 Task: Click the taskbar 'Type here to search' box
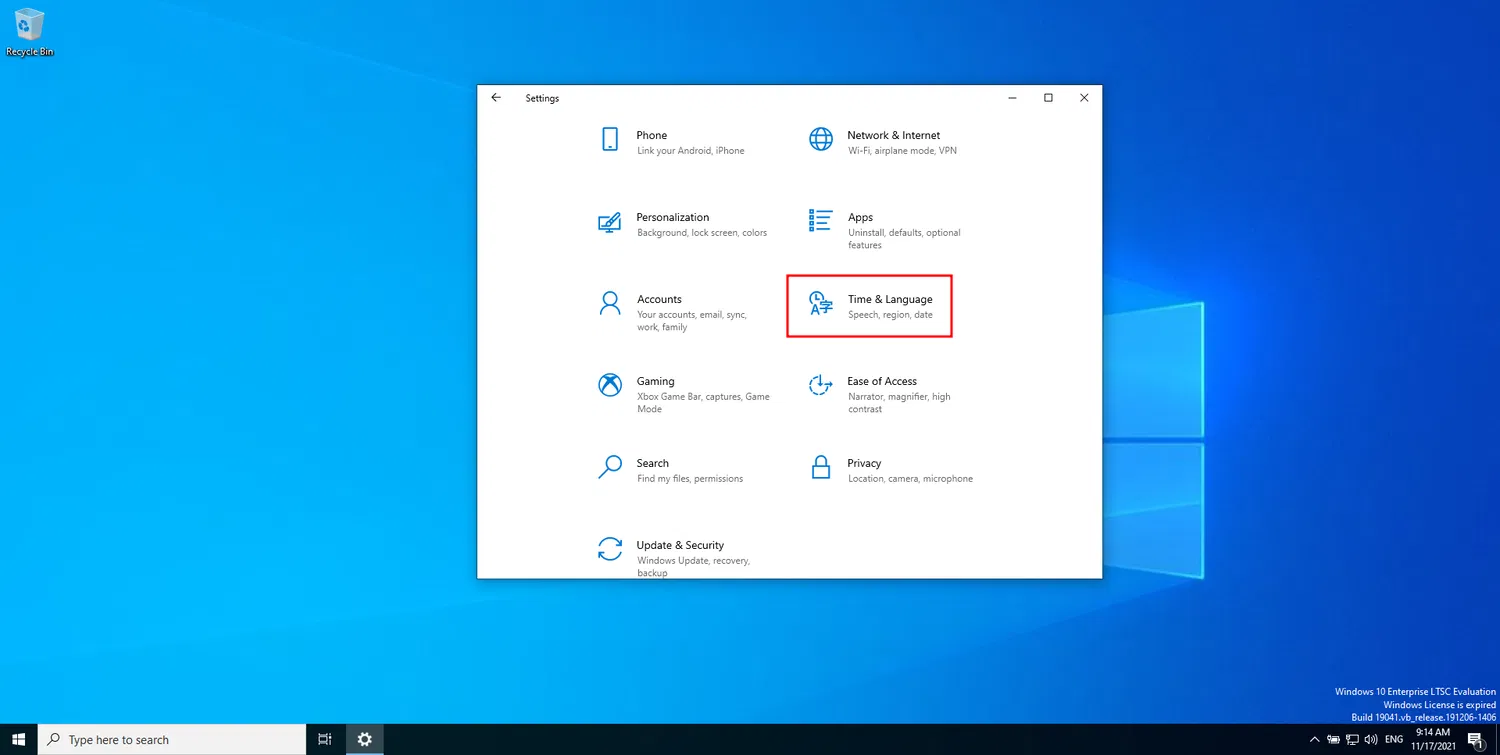coord(172,739)
